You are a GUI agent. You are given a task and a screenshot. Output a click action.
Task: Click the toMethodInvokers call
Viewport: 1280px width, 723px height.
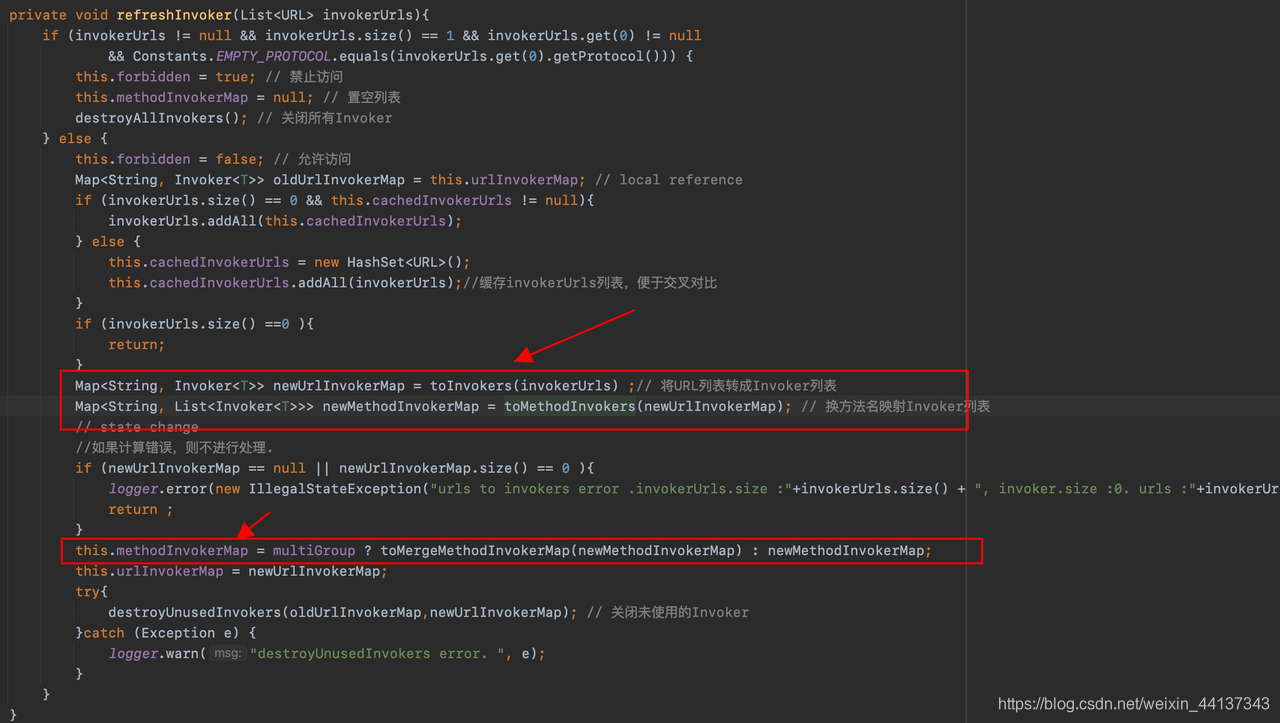[x=570, y=406]
